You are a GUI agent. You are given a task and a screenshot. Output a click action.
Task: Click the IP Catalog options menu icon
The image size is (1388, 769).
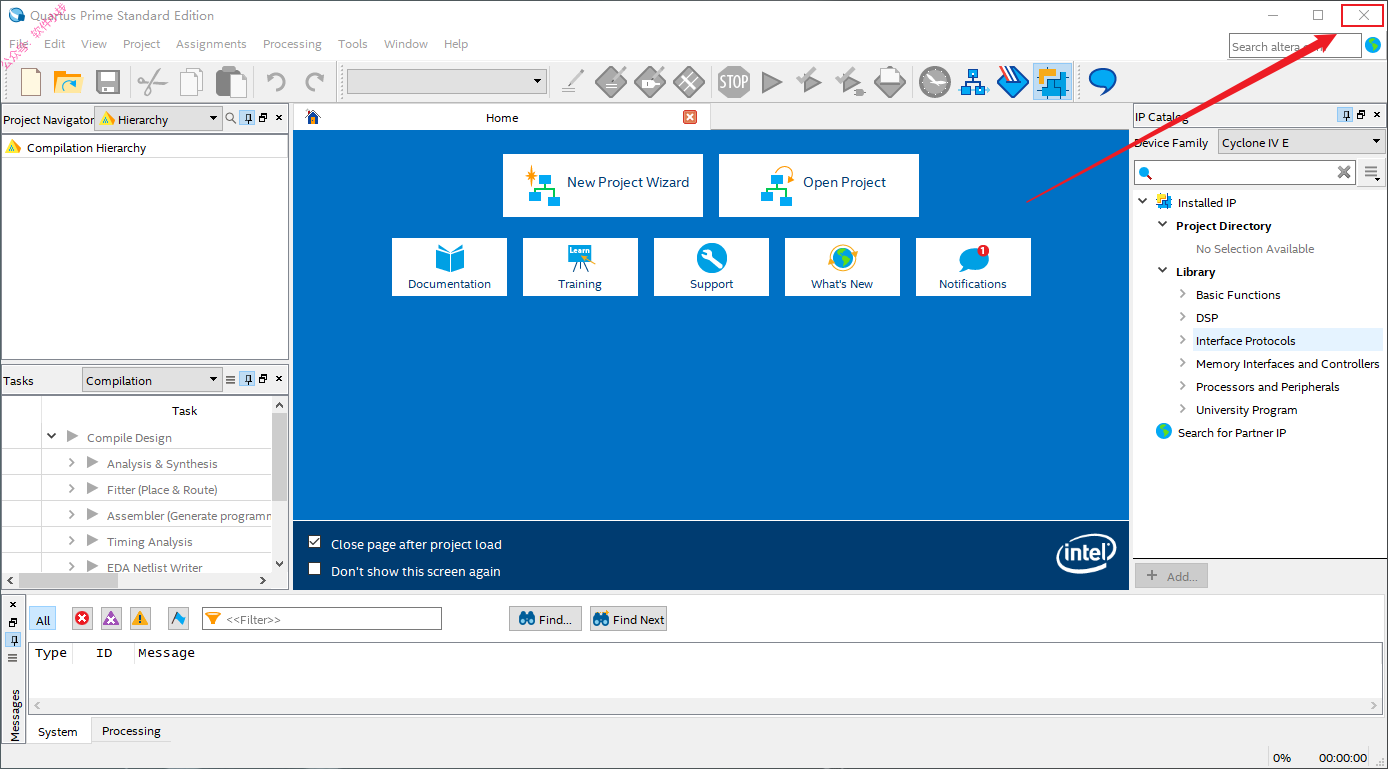click(1372, 173)
